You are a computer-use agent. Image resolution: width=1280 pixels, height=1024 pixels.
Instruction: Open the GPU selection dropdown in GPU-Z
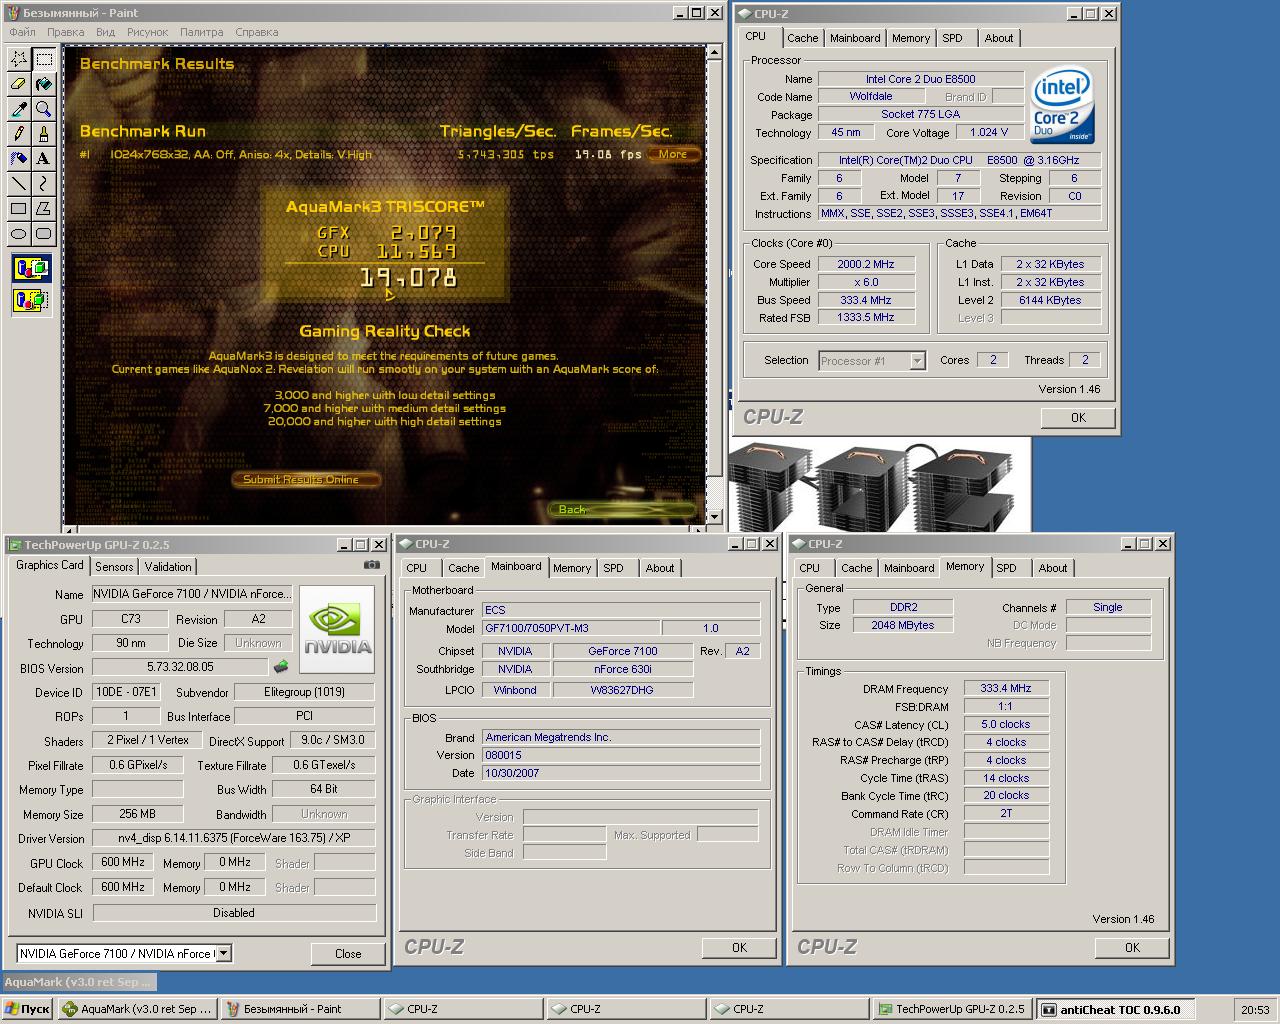coord(224,954)
